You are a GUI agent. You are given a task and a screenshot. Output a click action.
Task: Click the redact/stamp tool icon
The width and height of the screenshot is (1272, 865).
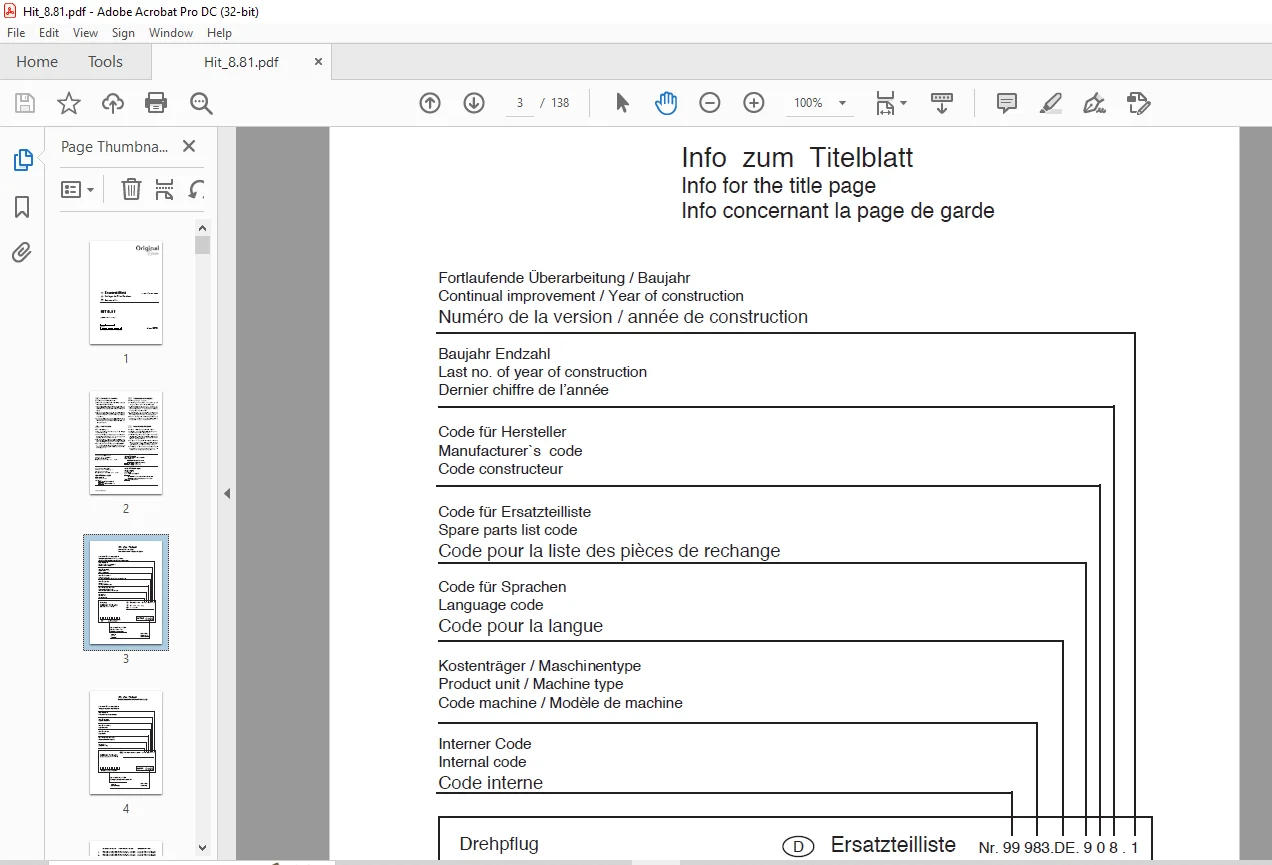tap(1138, 103)
